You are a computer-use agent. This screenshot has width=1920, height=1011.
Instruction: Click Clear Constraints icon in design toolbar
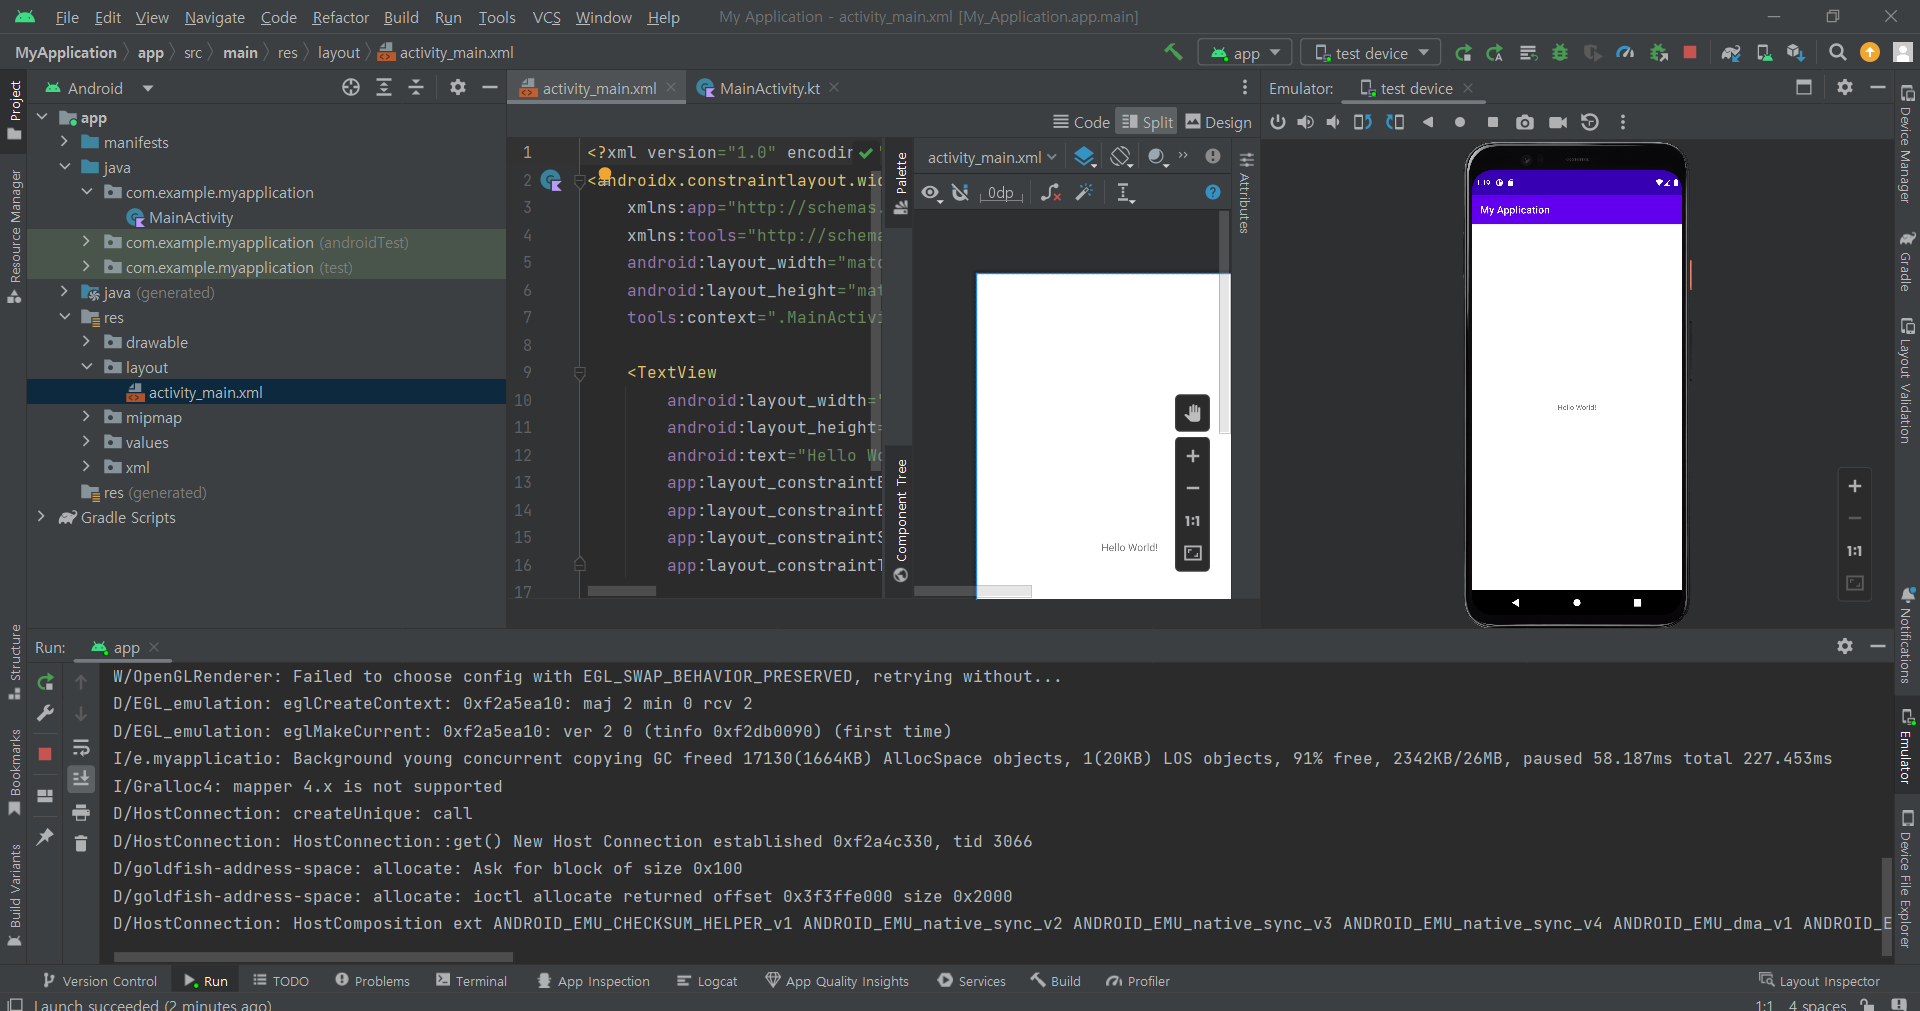point(1050,192)
